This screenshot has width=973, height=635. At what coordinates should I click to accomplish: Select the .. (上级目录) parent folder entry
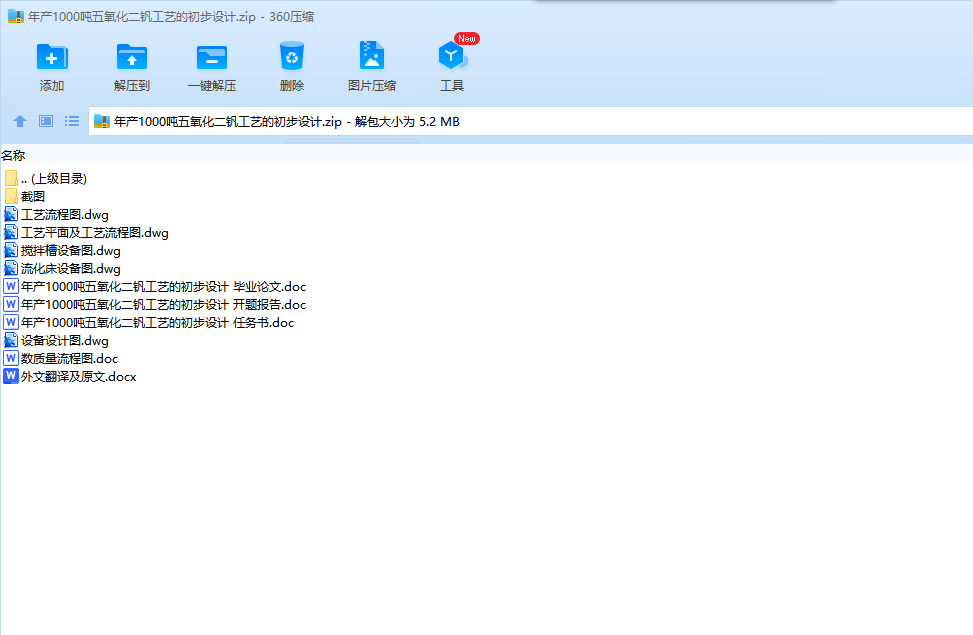click(45, 179)
